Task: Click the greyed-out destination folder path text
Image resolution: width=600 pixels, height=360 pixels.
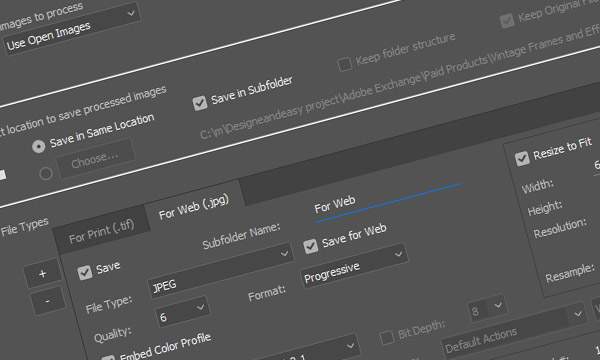Action: tap(400, 81)
